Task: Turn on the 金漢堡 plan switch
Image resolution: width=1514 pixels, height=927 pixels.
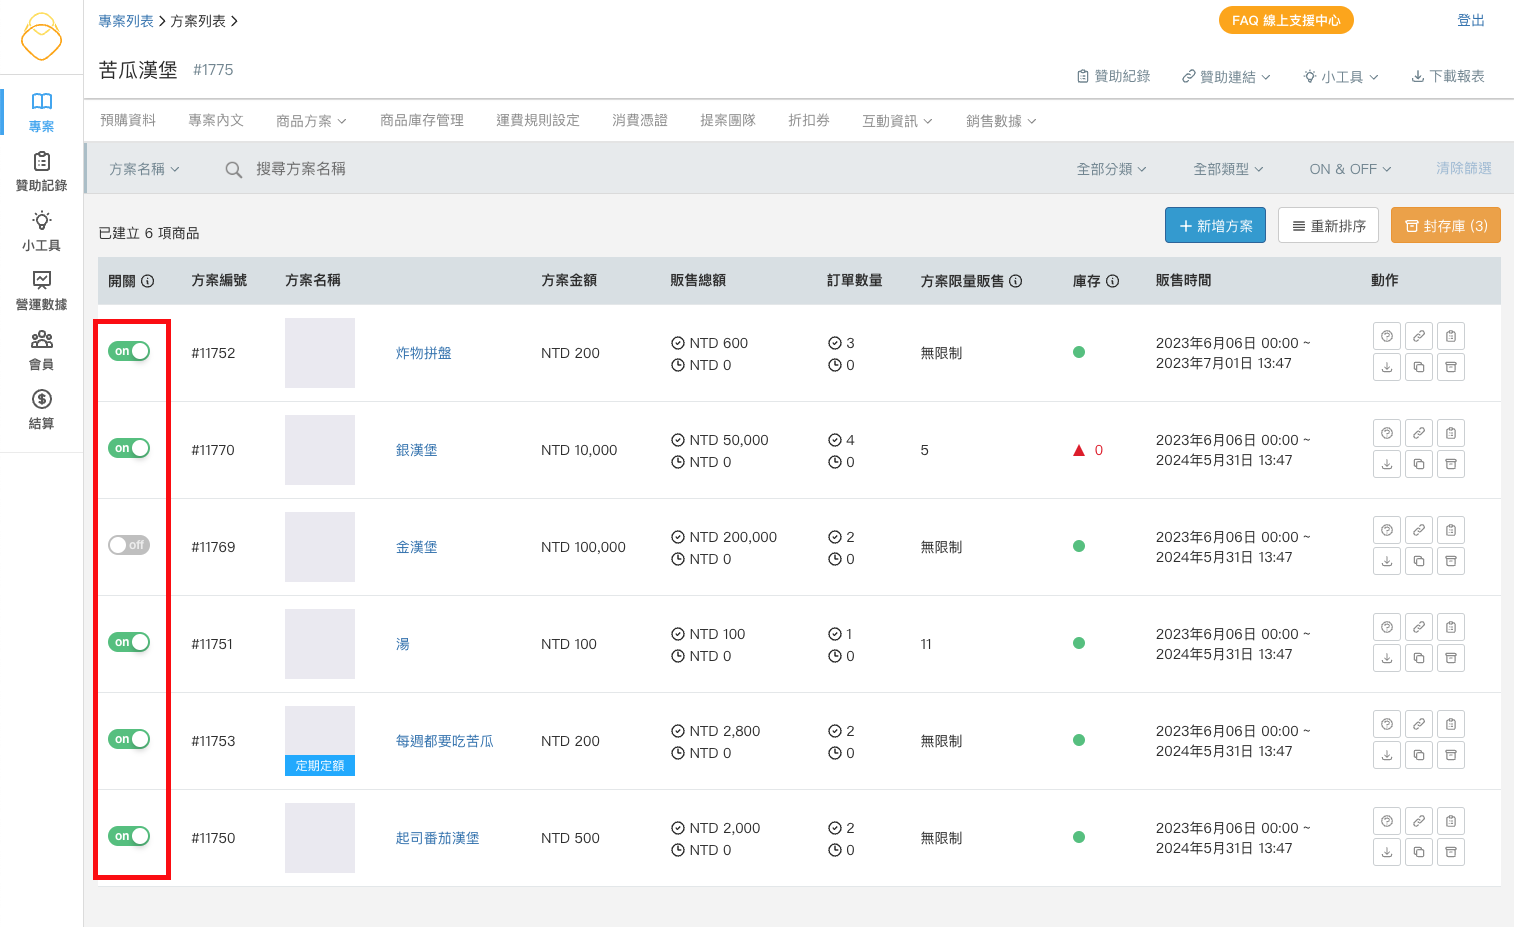Action: 129,545
